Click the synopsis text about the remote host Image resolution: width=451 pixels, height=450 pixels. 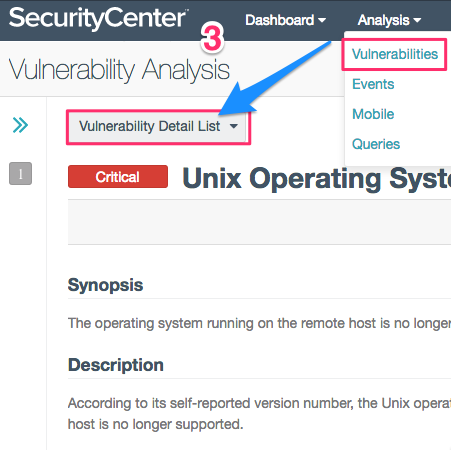click(259, 323)
